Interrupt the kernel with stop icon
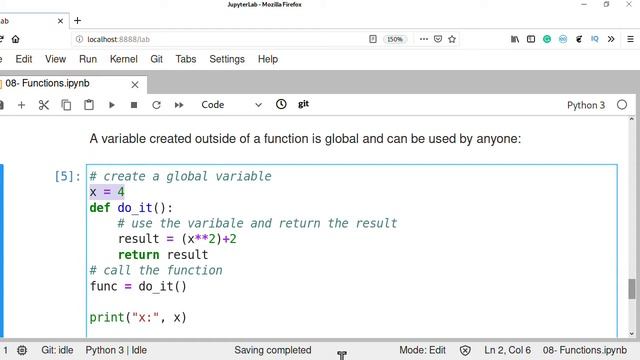The width and height of the screenshot is (640, 360). pyautogui.click(x=134, y=105)
